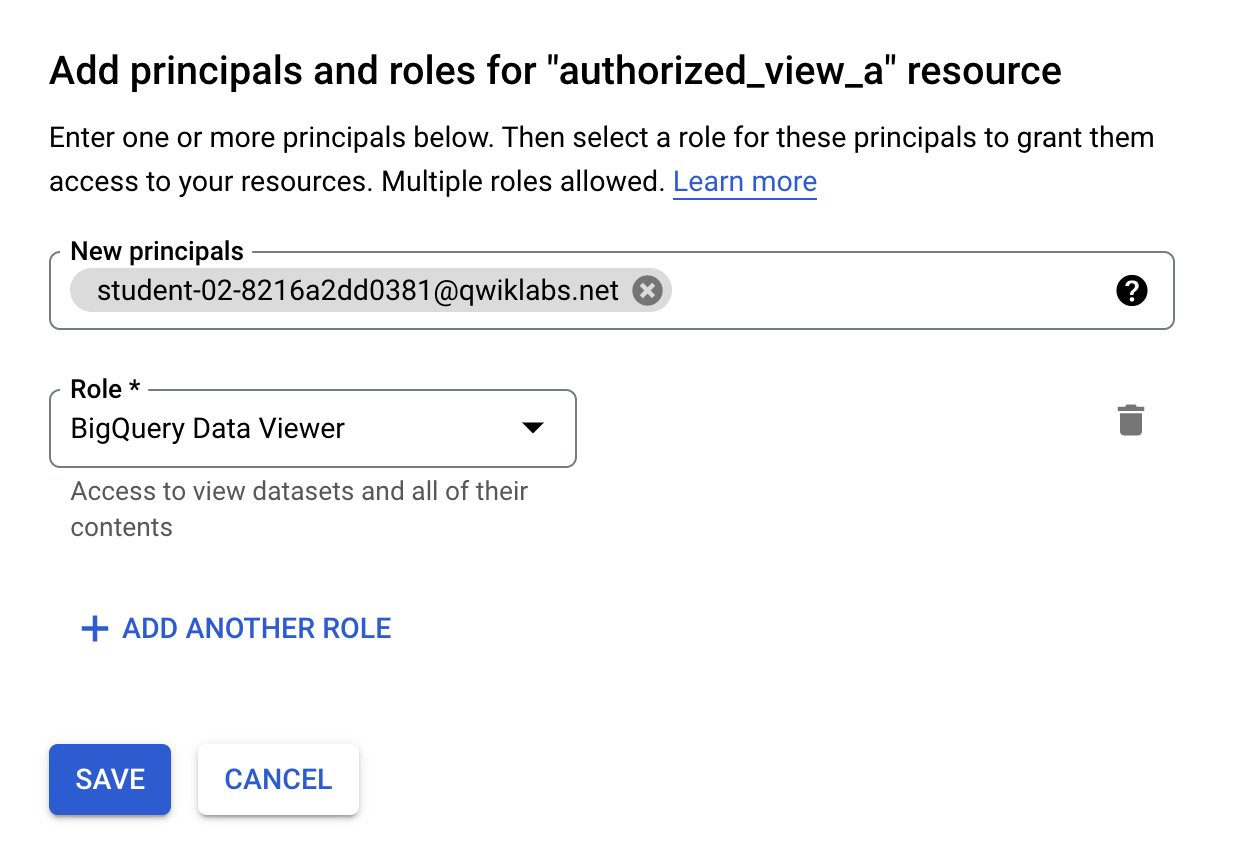Save the principal and role assignment
The height and width of the screenshot is (850, 1254).
109,779
